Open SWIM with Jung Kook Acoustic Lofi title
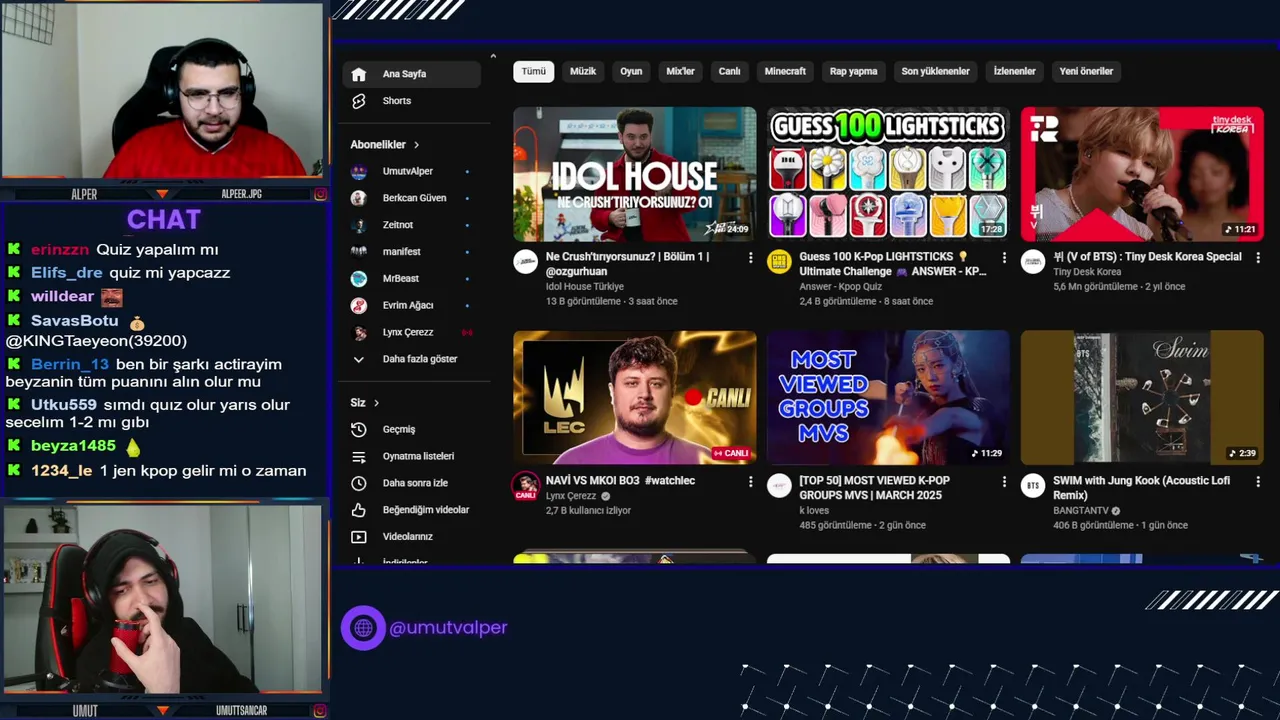 pos(1140,488)
